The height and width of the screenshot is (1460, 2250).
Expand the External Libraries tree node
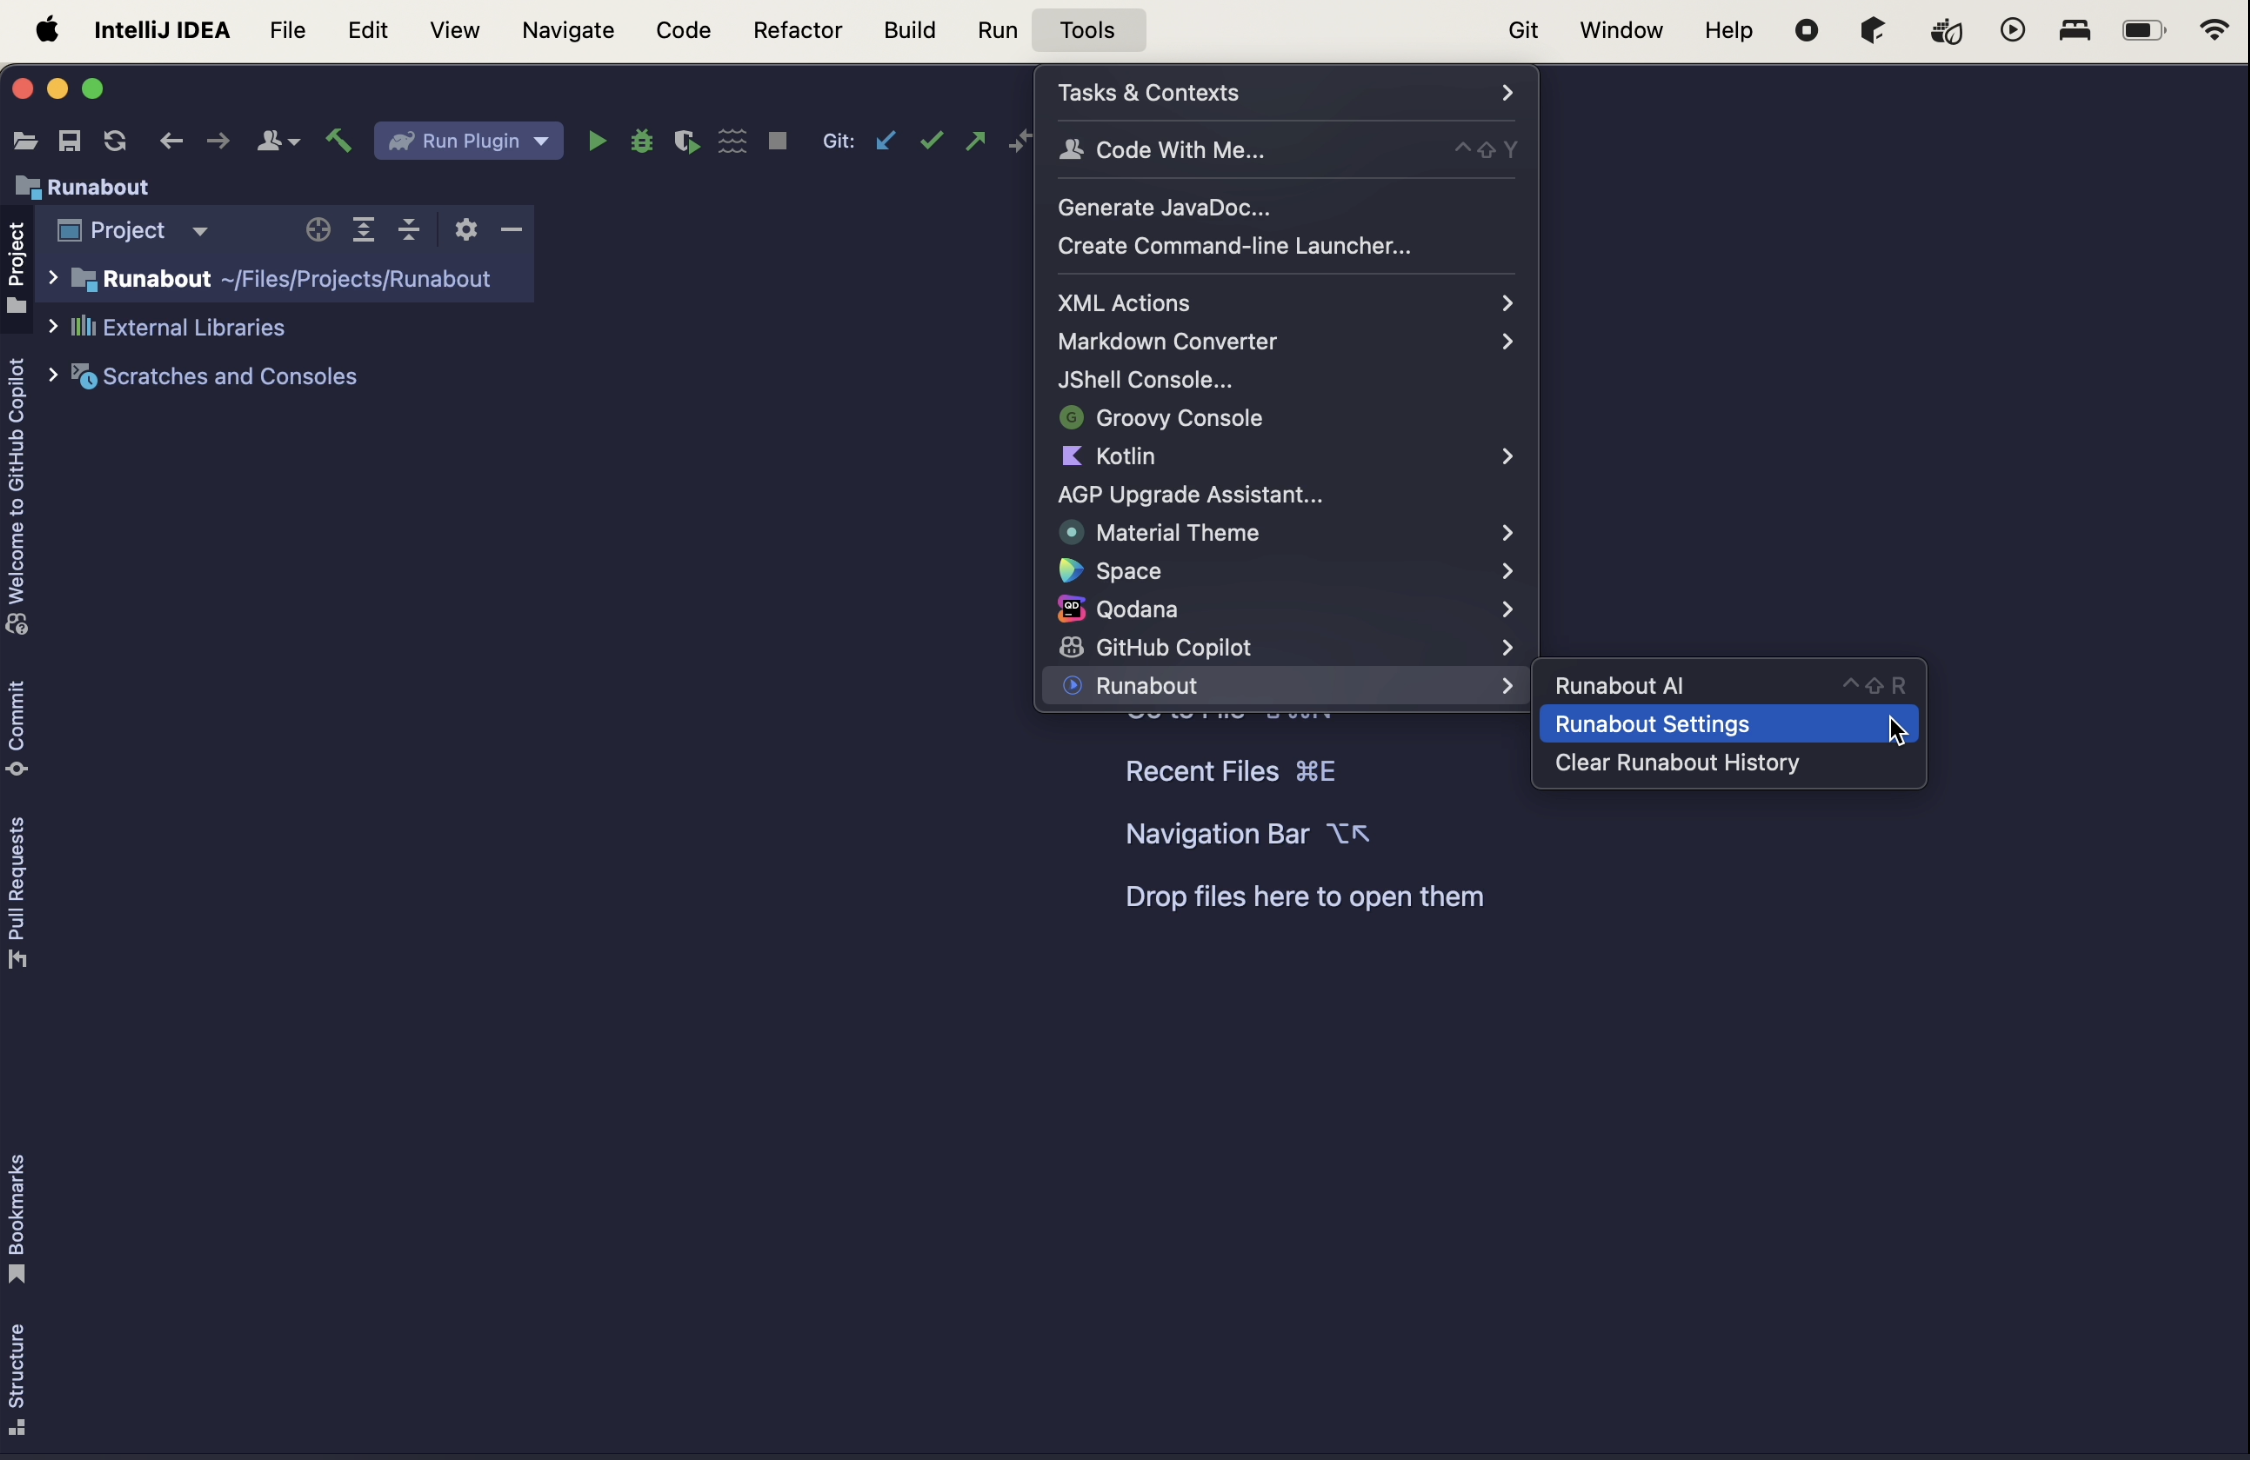(x=53, y=327)
